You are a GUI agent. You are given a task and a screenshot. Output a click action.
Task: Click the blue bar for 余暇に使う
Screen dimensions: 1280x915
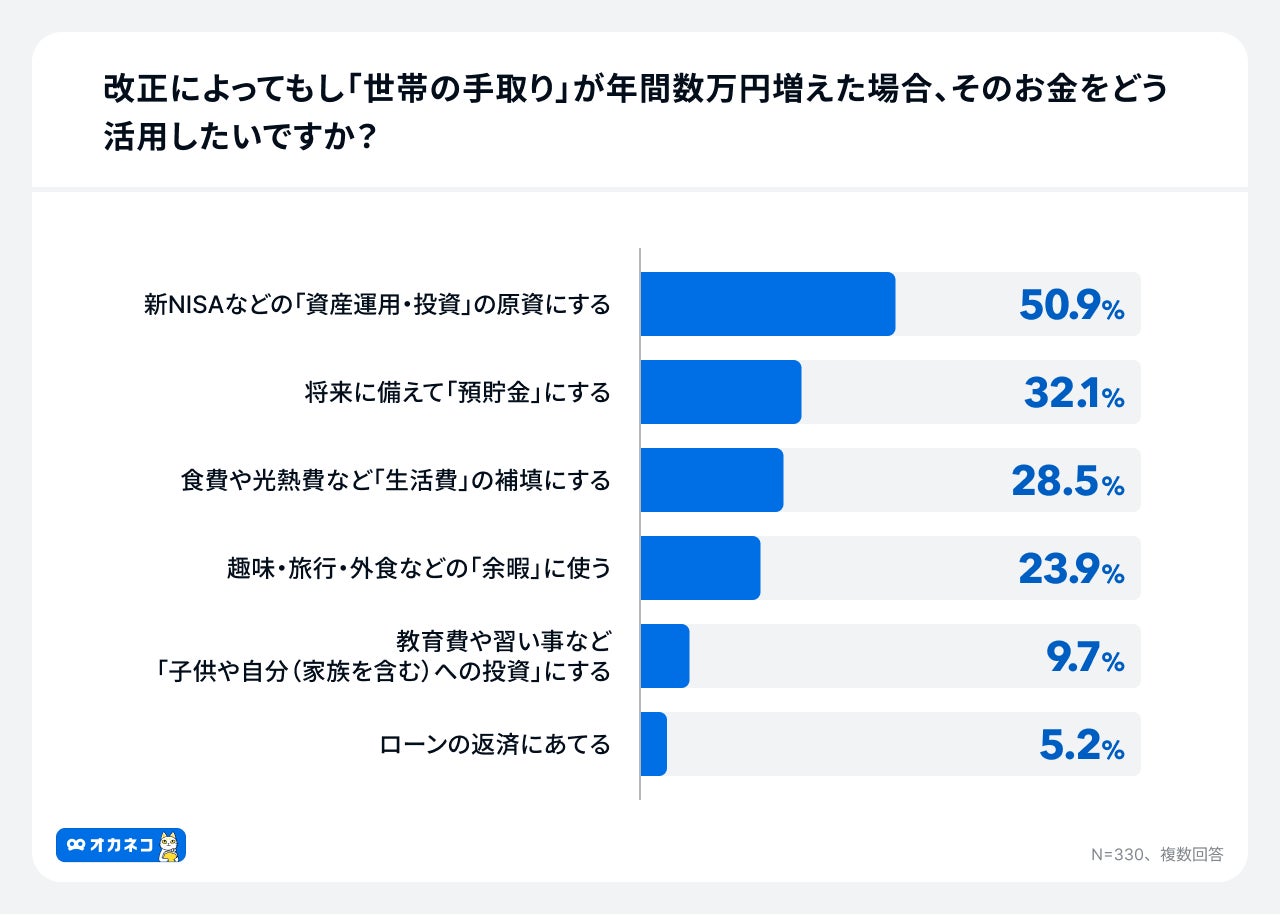[x=700, y=568]
